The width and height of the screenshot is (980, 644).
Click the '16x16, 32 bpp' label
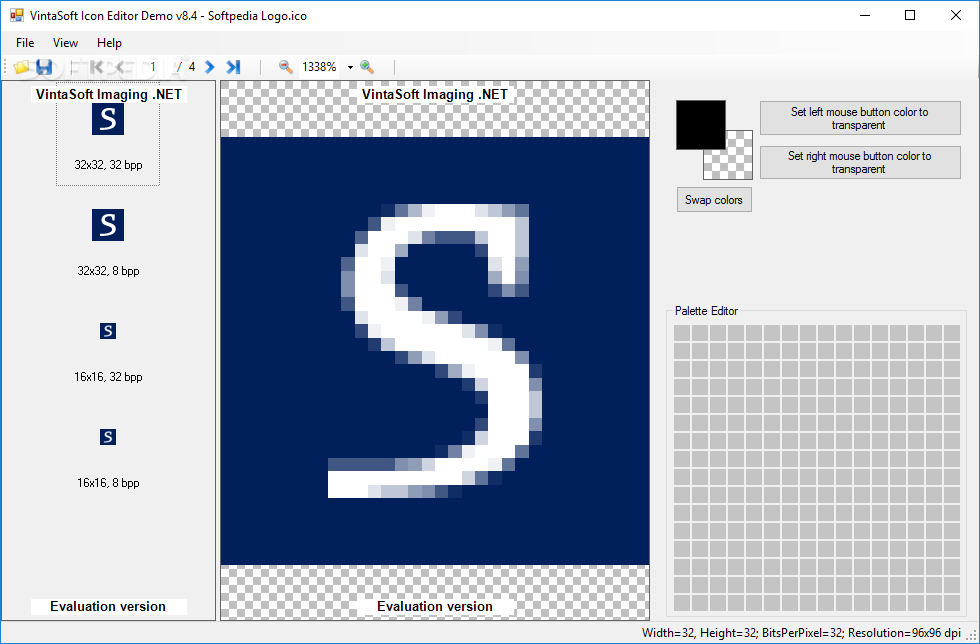click(x=108, y=377)
